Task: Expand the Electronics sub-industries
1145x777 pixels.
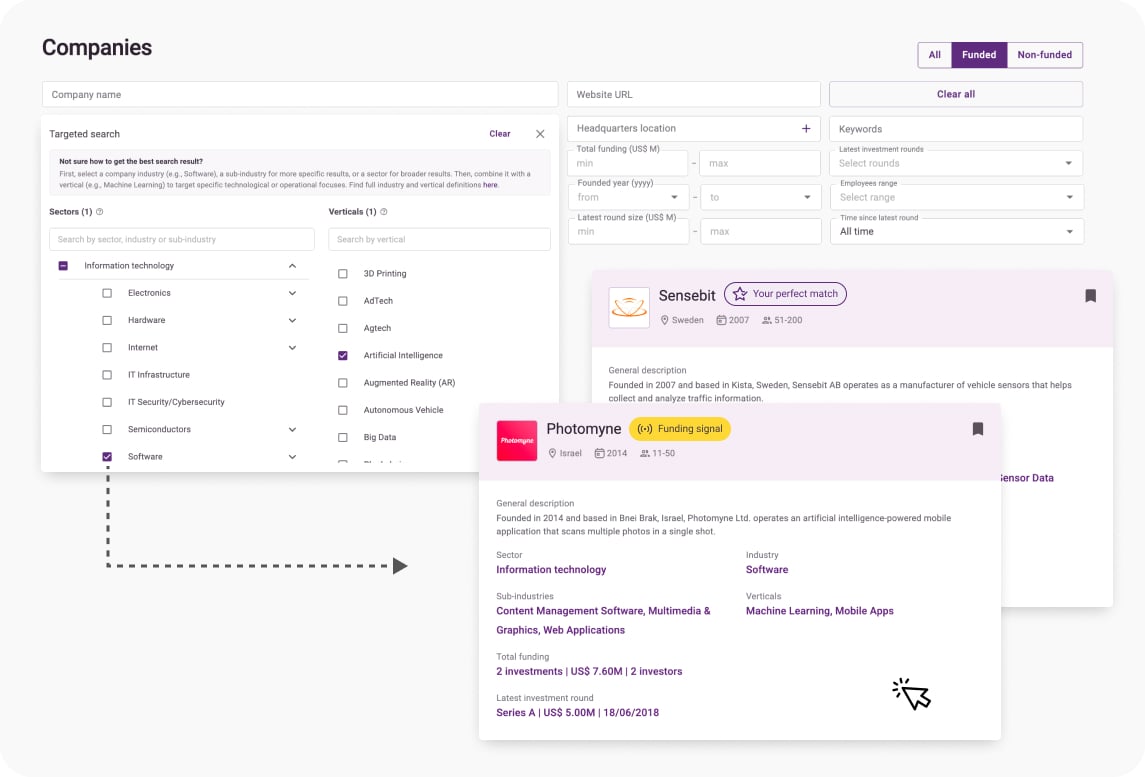Action: click(x=292, y=293)
